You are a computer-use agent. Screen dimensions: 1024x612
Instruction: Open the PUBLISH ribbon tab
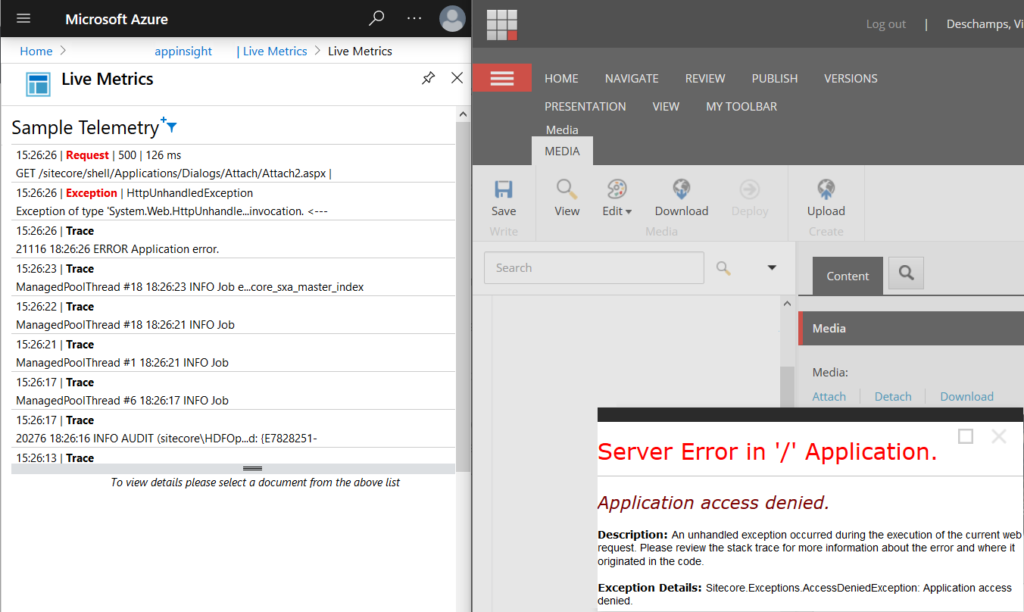point(775,78)
